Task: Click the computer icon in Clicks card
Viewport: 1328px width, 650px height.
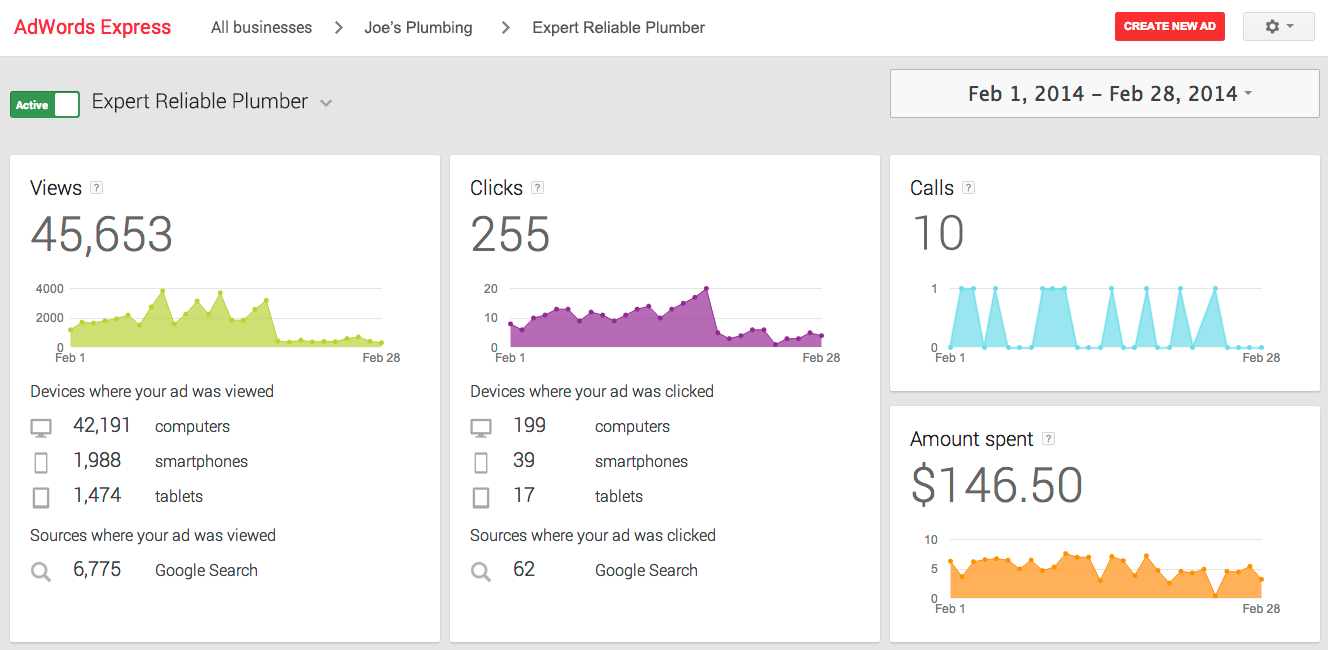Action: coord(481,428)
